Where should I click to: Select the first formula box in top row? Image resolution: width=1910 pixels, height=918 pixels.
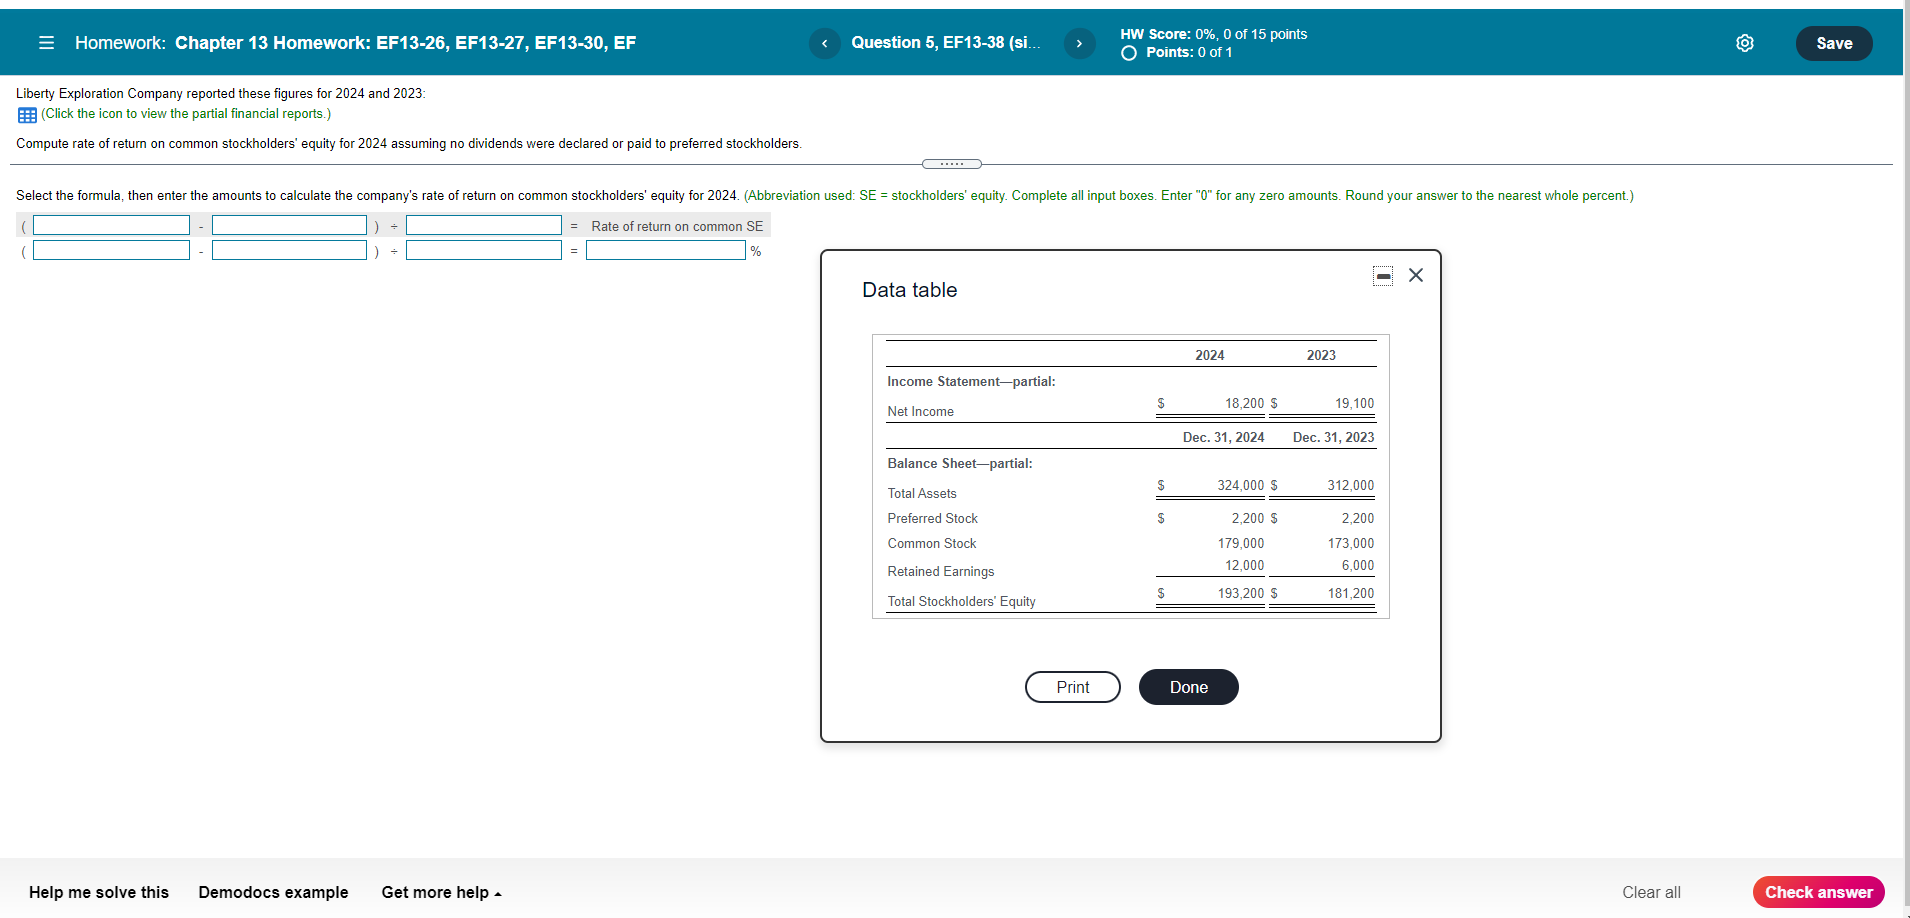[111, 226]
